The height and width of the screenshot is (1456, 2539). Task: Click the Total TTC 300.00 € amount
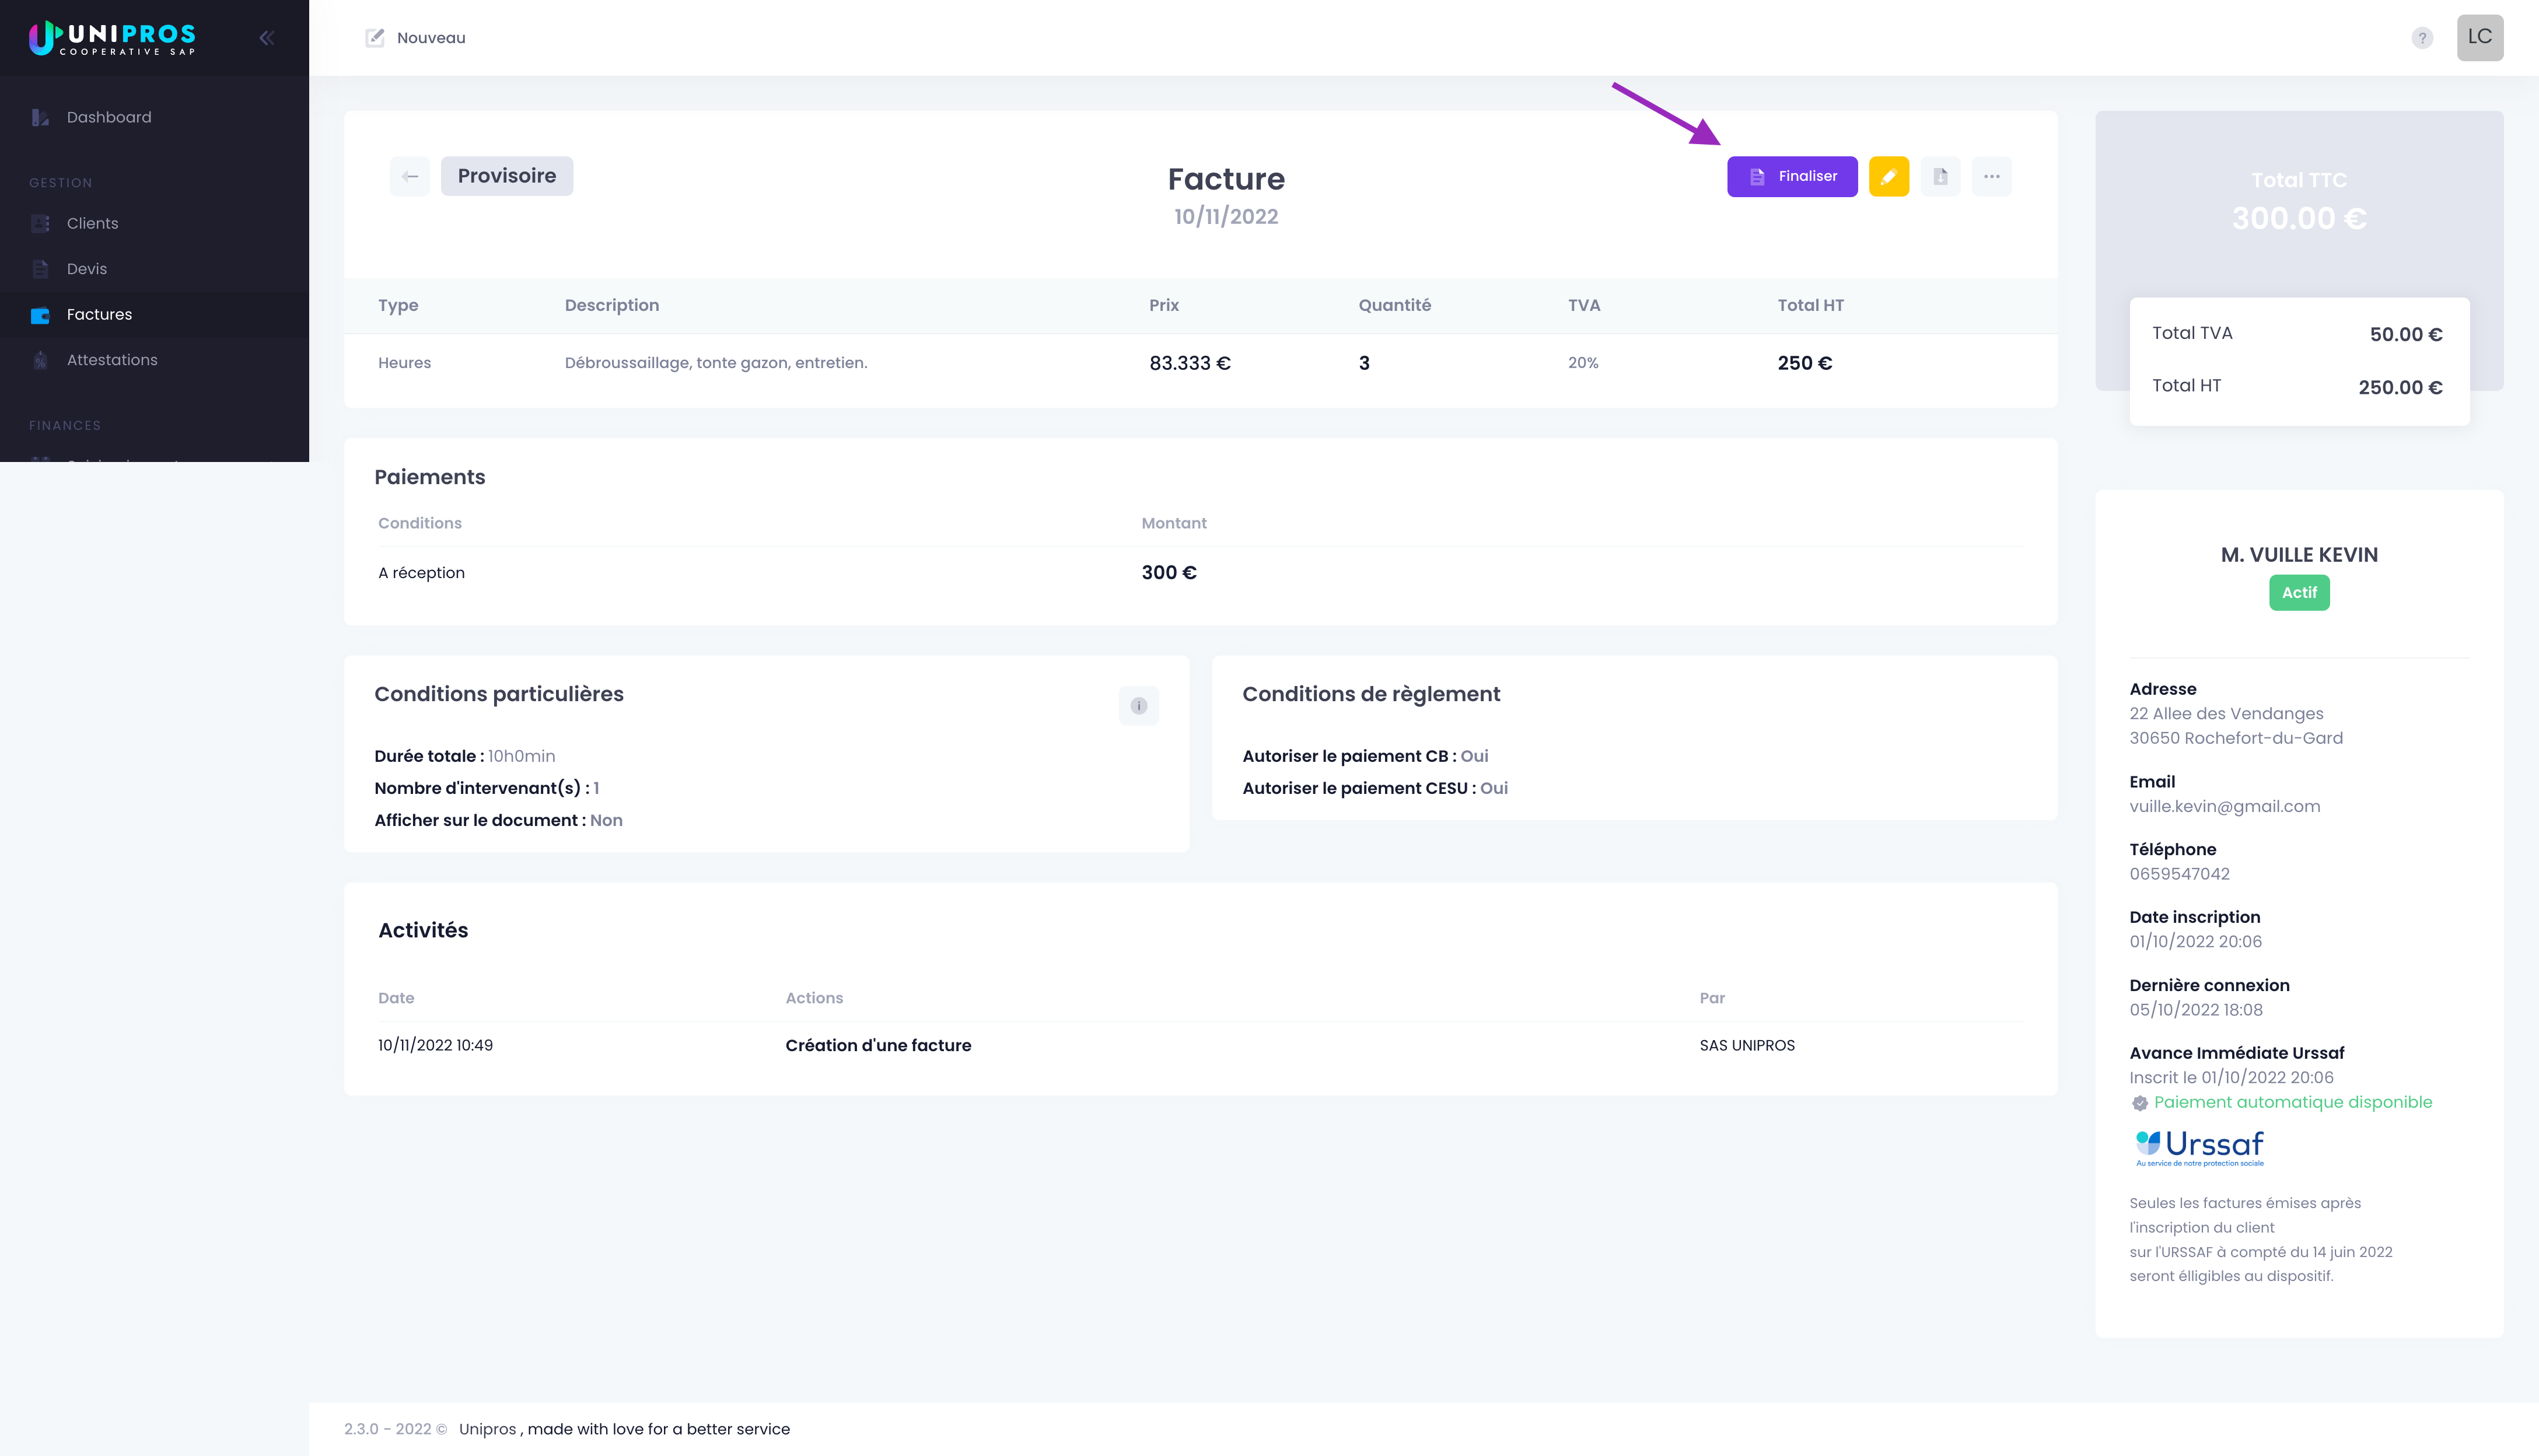(2298, 218)
